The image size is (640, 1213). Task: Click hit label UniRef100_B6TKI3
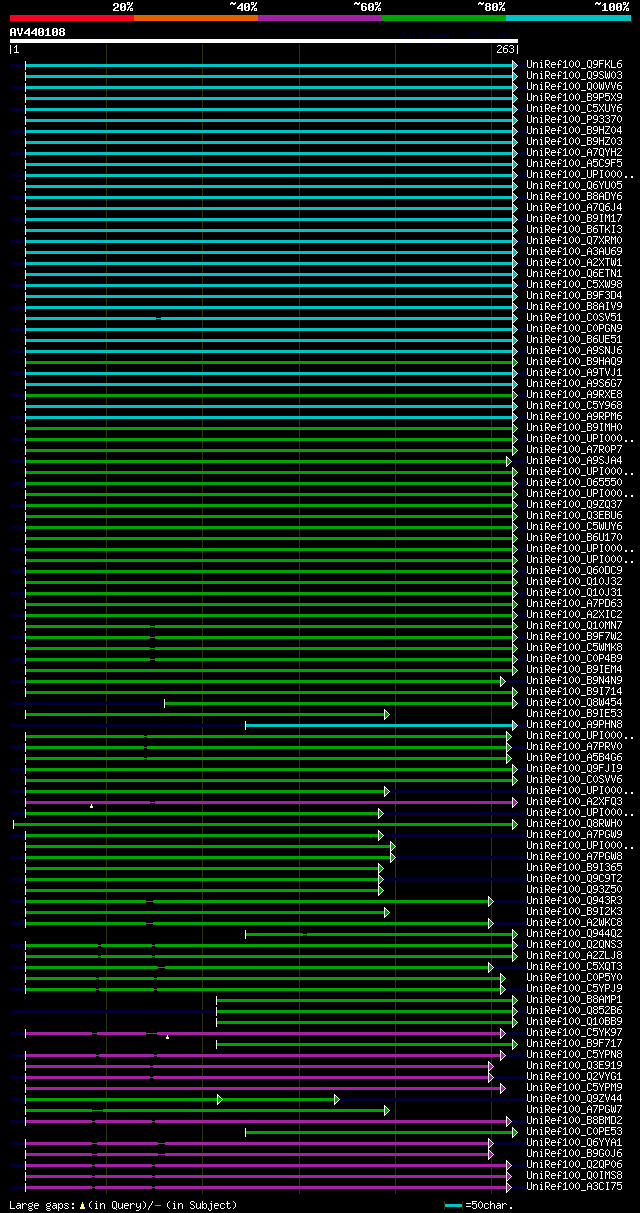(x=575, y=229)
